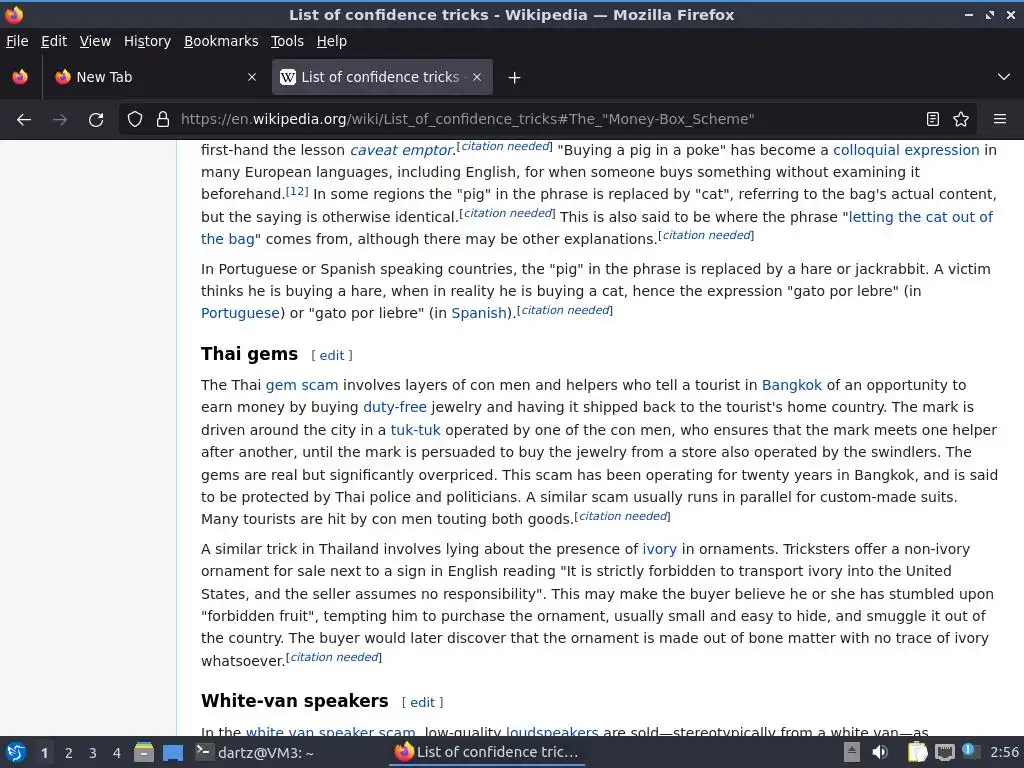Screen dimensions: 1024x768
Task: Open the Firefox hamburger application menu
Action: [1000, 119]
